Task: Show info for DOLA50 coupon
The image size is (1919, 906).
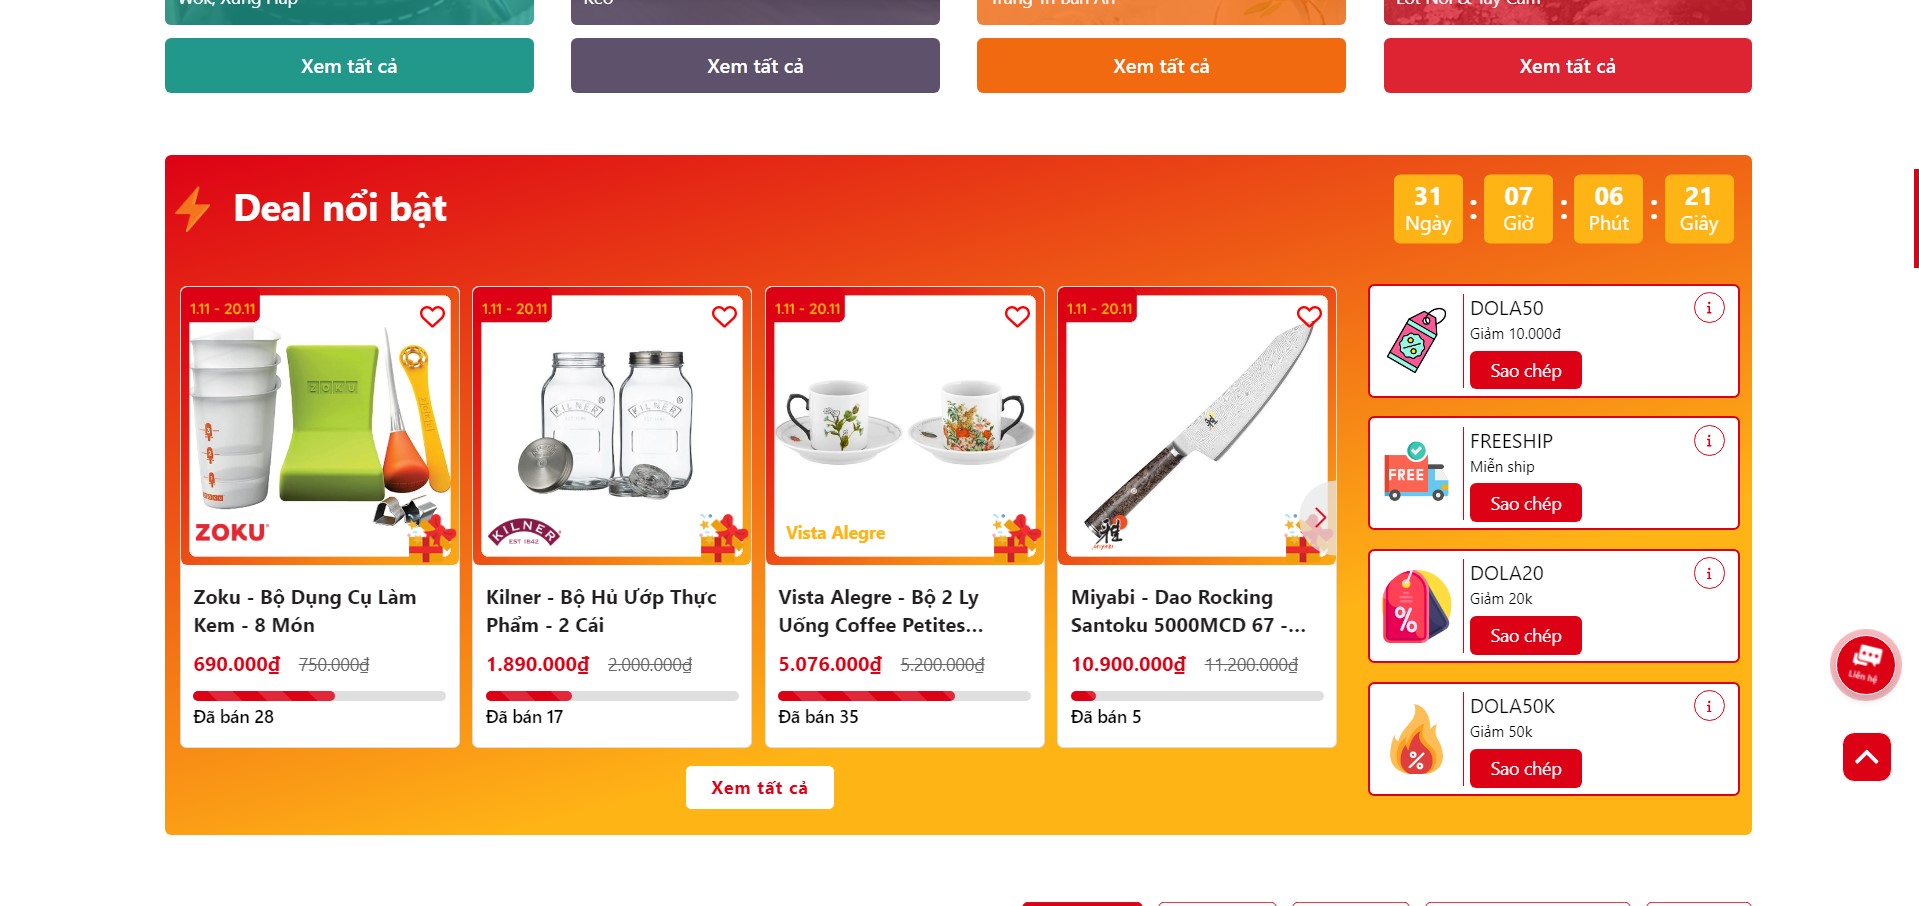Action: coord(1709,308)
